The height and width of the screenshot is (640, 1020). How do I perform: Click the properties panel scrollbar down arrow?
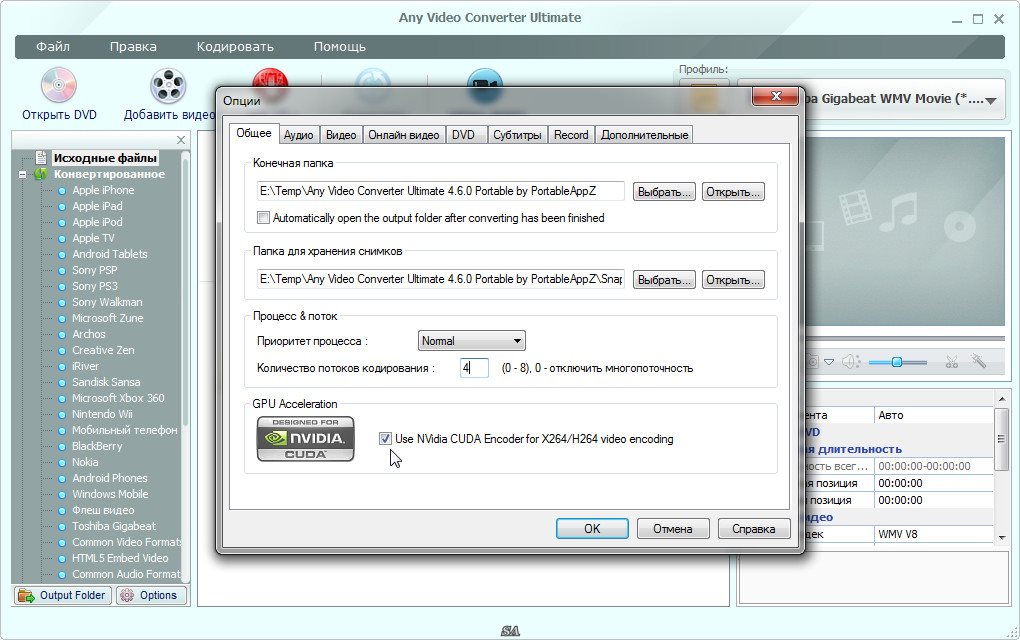(x=1002, y=537)
